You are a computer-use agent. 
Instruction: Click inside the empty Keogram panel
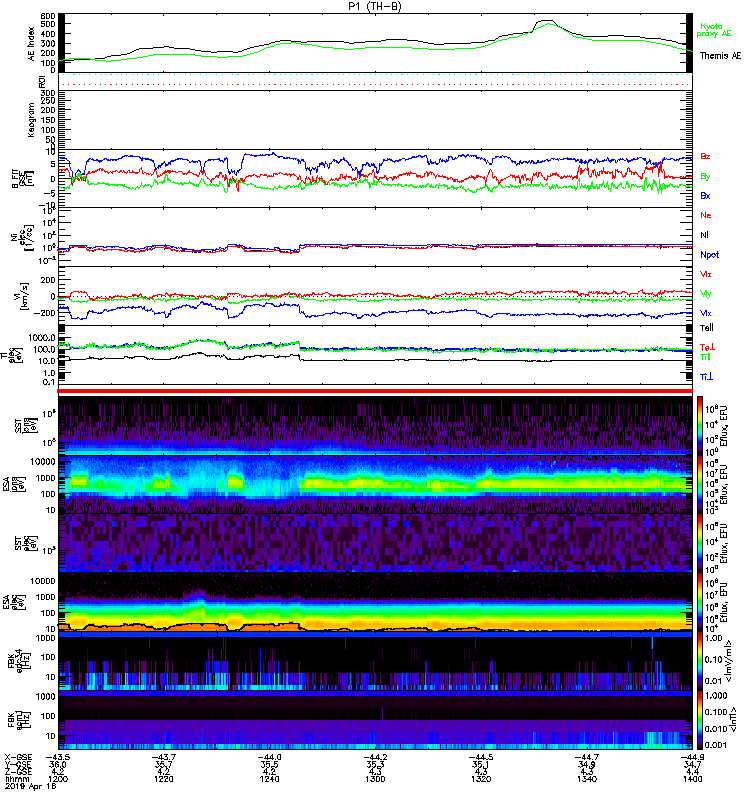pos(375,120)
